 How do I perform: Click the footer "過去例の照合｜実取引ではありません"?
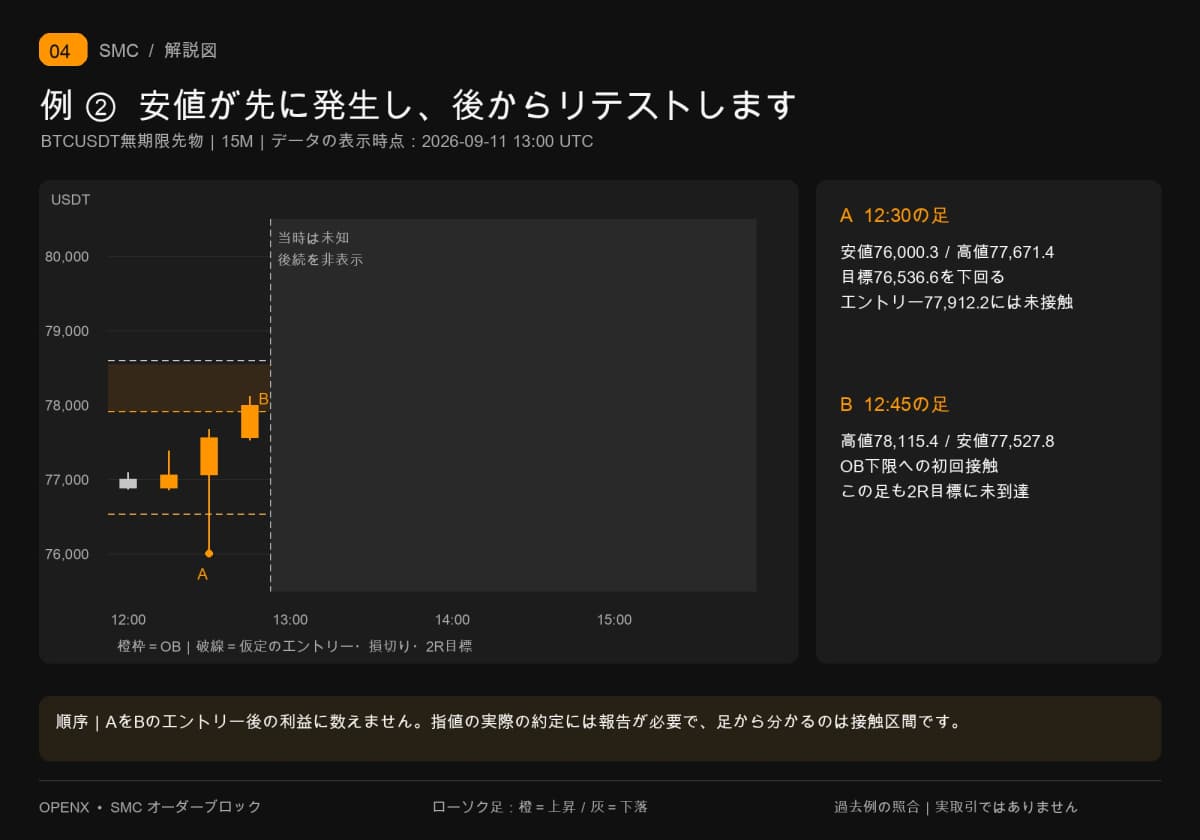(956, 807)
